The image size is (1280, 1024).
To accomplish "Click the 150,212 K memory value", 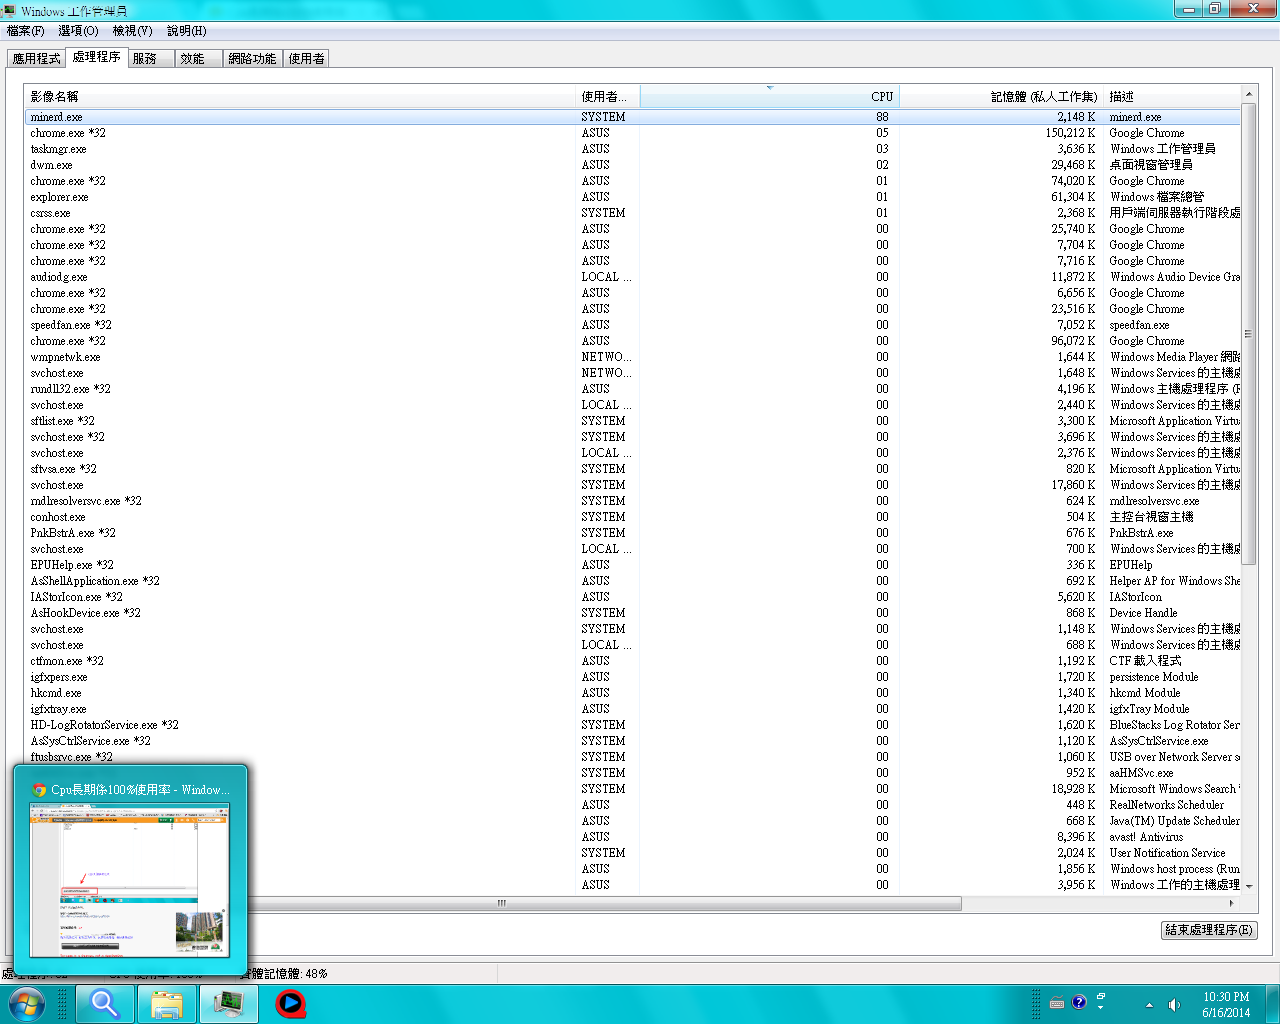I will pyautogui.click(x=1070, y=133).
